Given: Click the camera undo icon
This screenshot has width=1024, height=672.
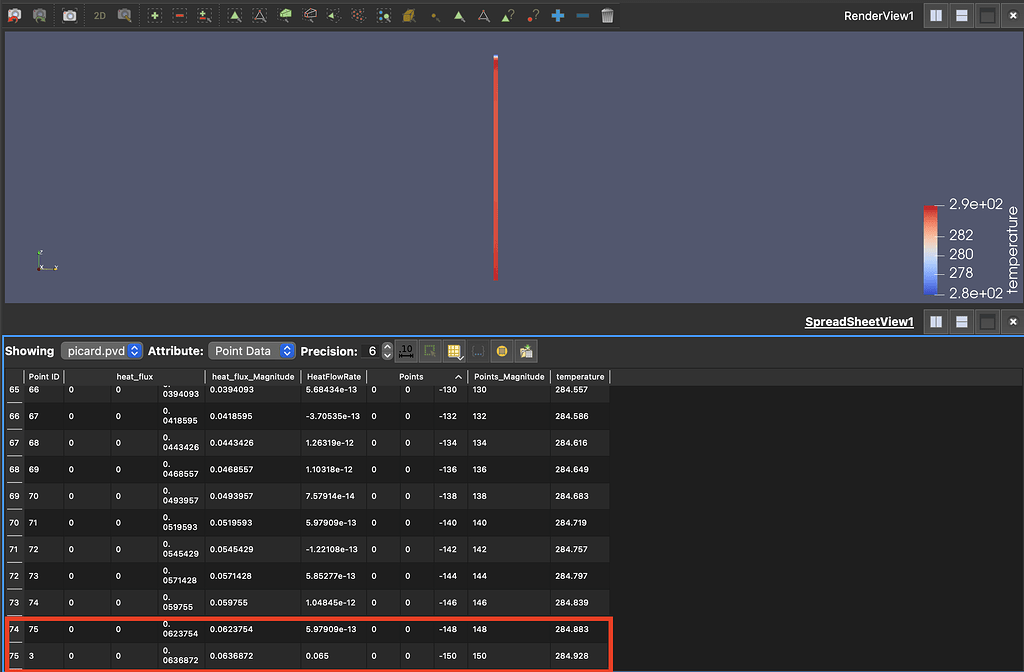Looking at the screenshot, I should click(x=14, y=16).
